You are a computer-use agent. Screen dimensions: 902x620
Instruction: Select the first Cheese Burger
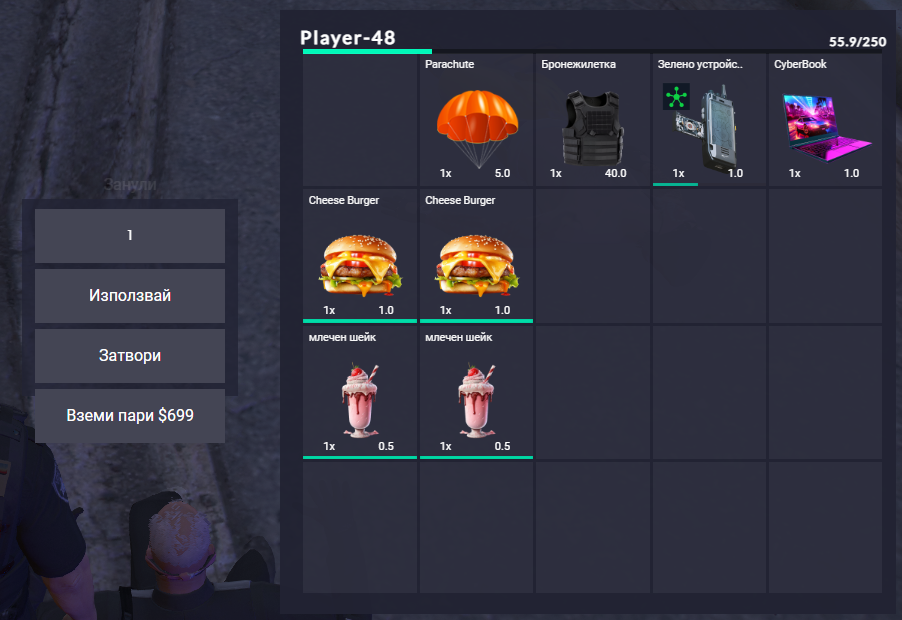360,256
